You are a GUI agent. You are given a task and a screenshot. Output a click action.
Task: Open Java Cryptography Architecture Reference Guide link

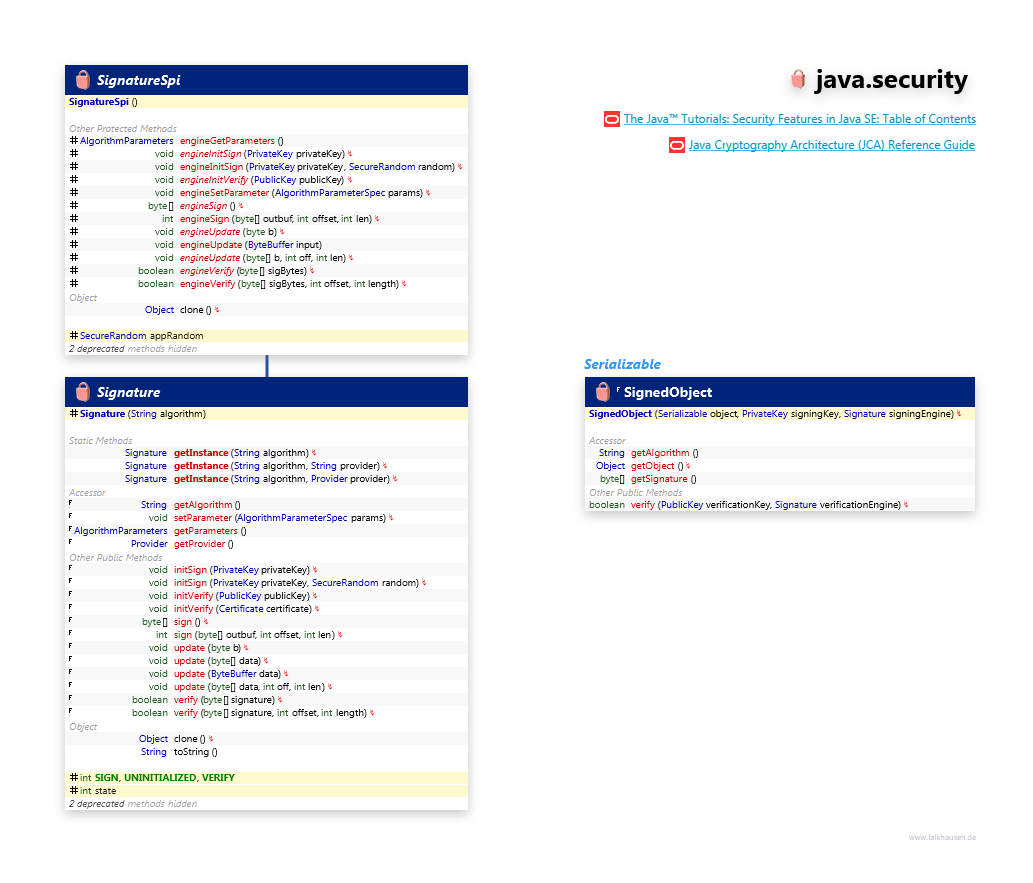coord(831,145)
